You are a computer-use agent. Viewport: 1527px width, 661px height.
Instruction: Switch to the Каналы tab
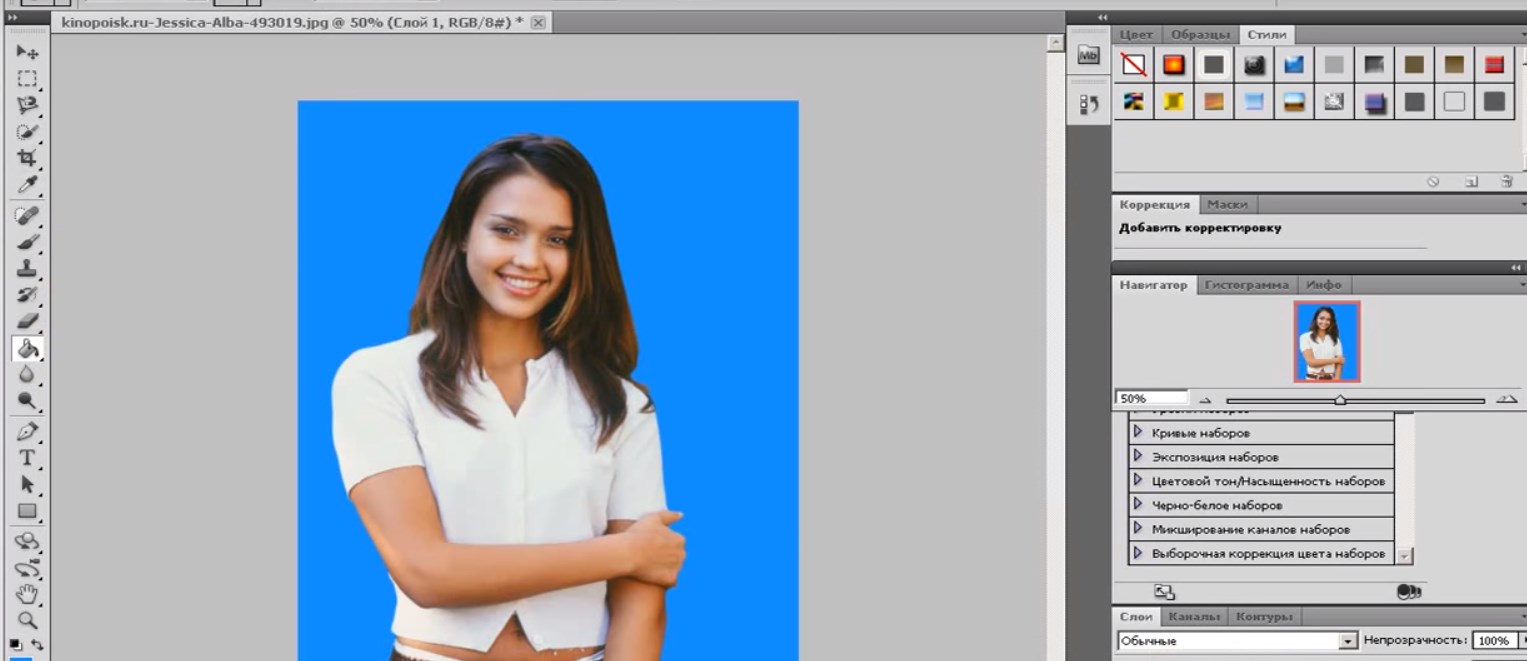pos(1193,616)
